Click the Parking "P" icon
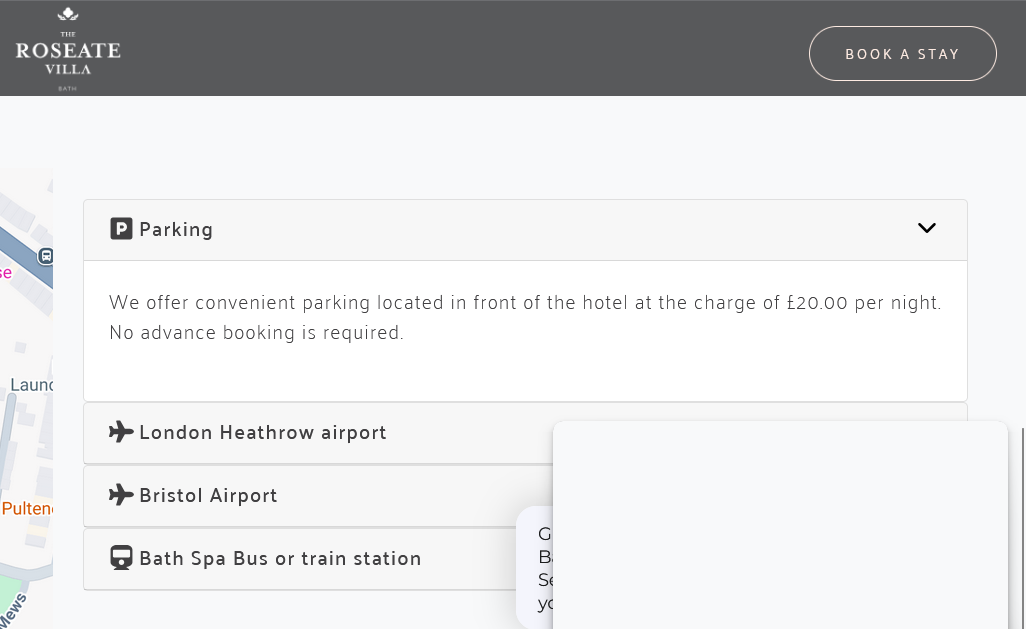This screenshot has width=1026, height=629. tap(121, 229)
